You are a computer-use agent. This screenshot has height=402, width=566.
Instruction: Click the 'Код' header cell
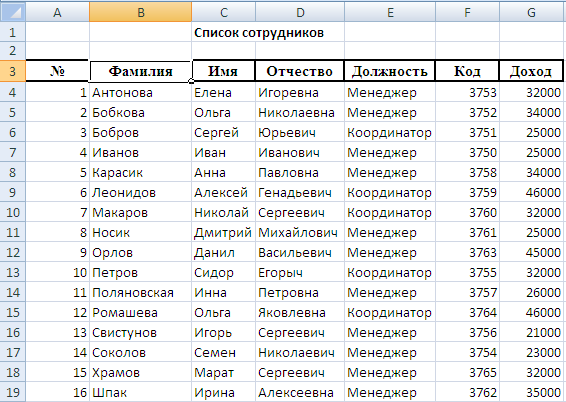[x=467, y=71]
